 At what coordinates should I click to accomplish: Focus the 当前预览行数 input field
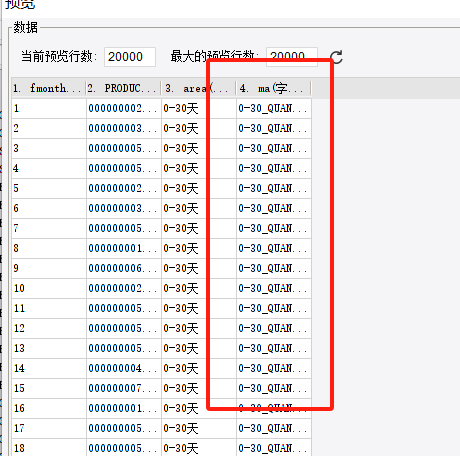coord(130,57)
